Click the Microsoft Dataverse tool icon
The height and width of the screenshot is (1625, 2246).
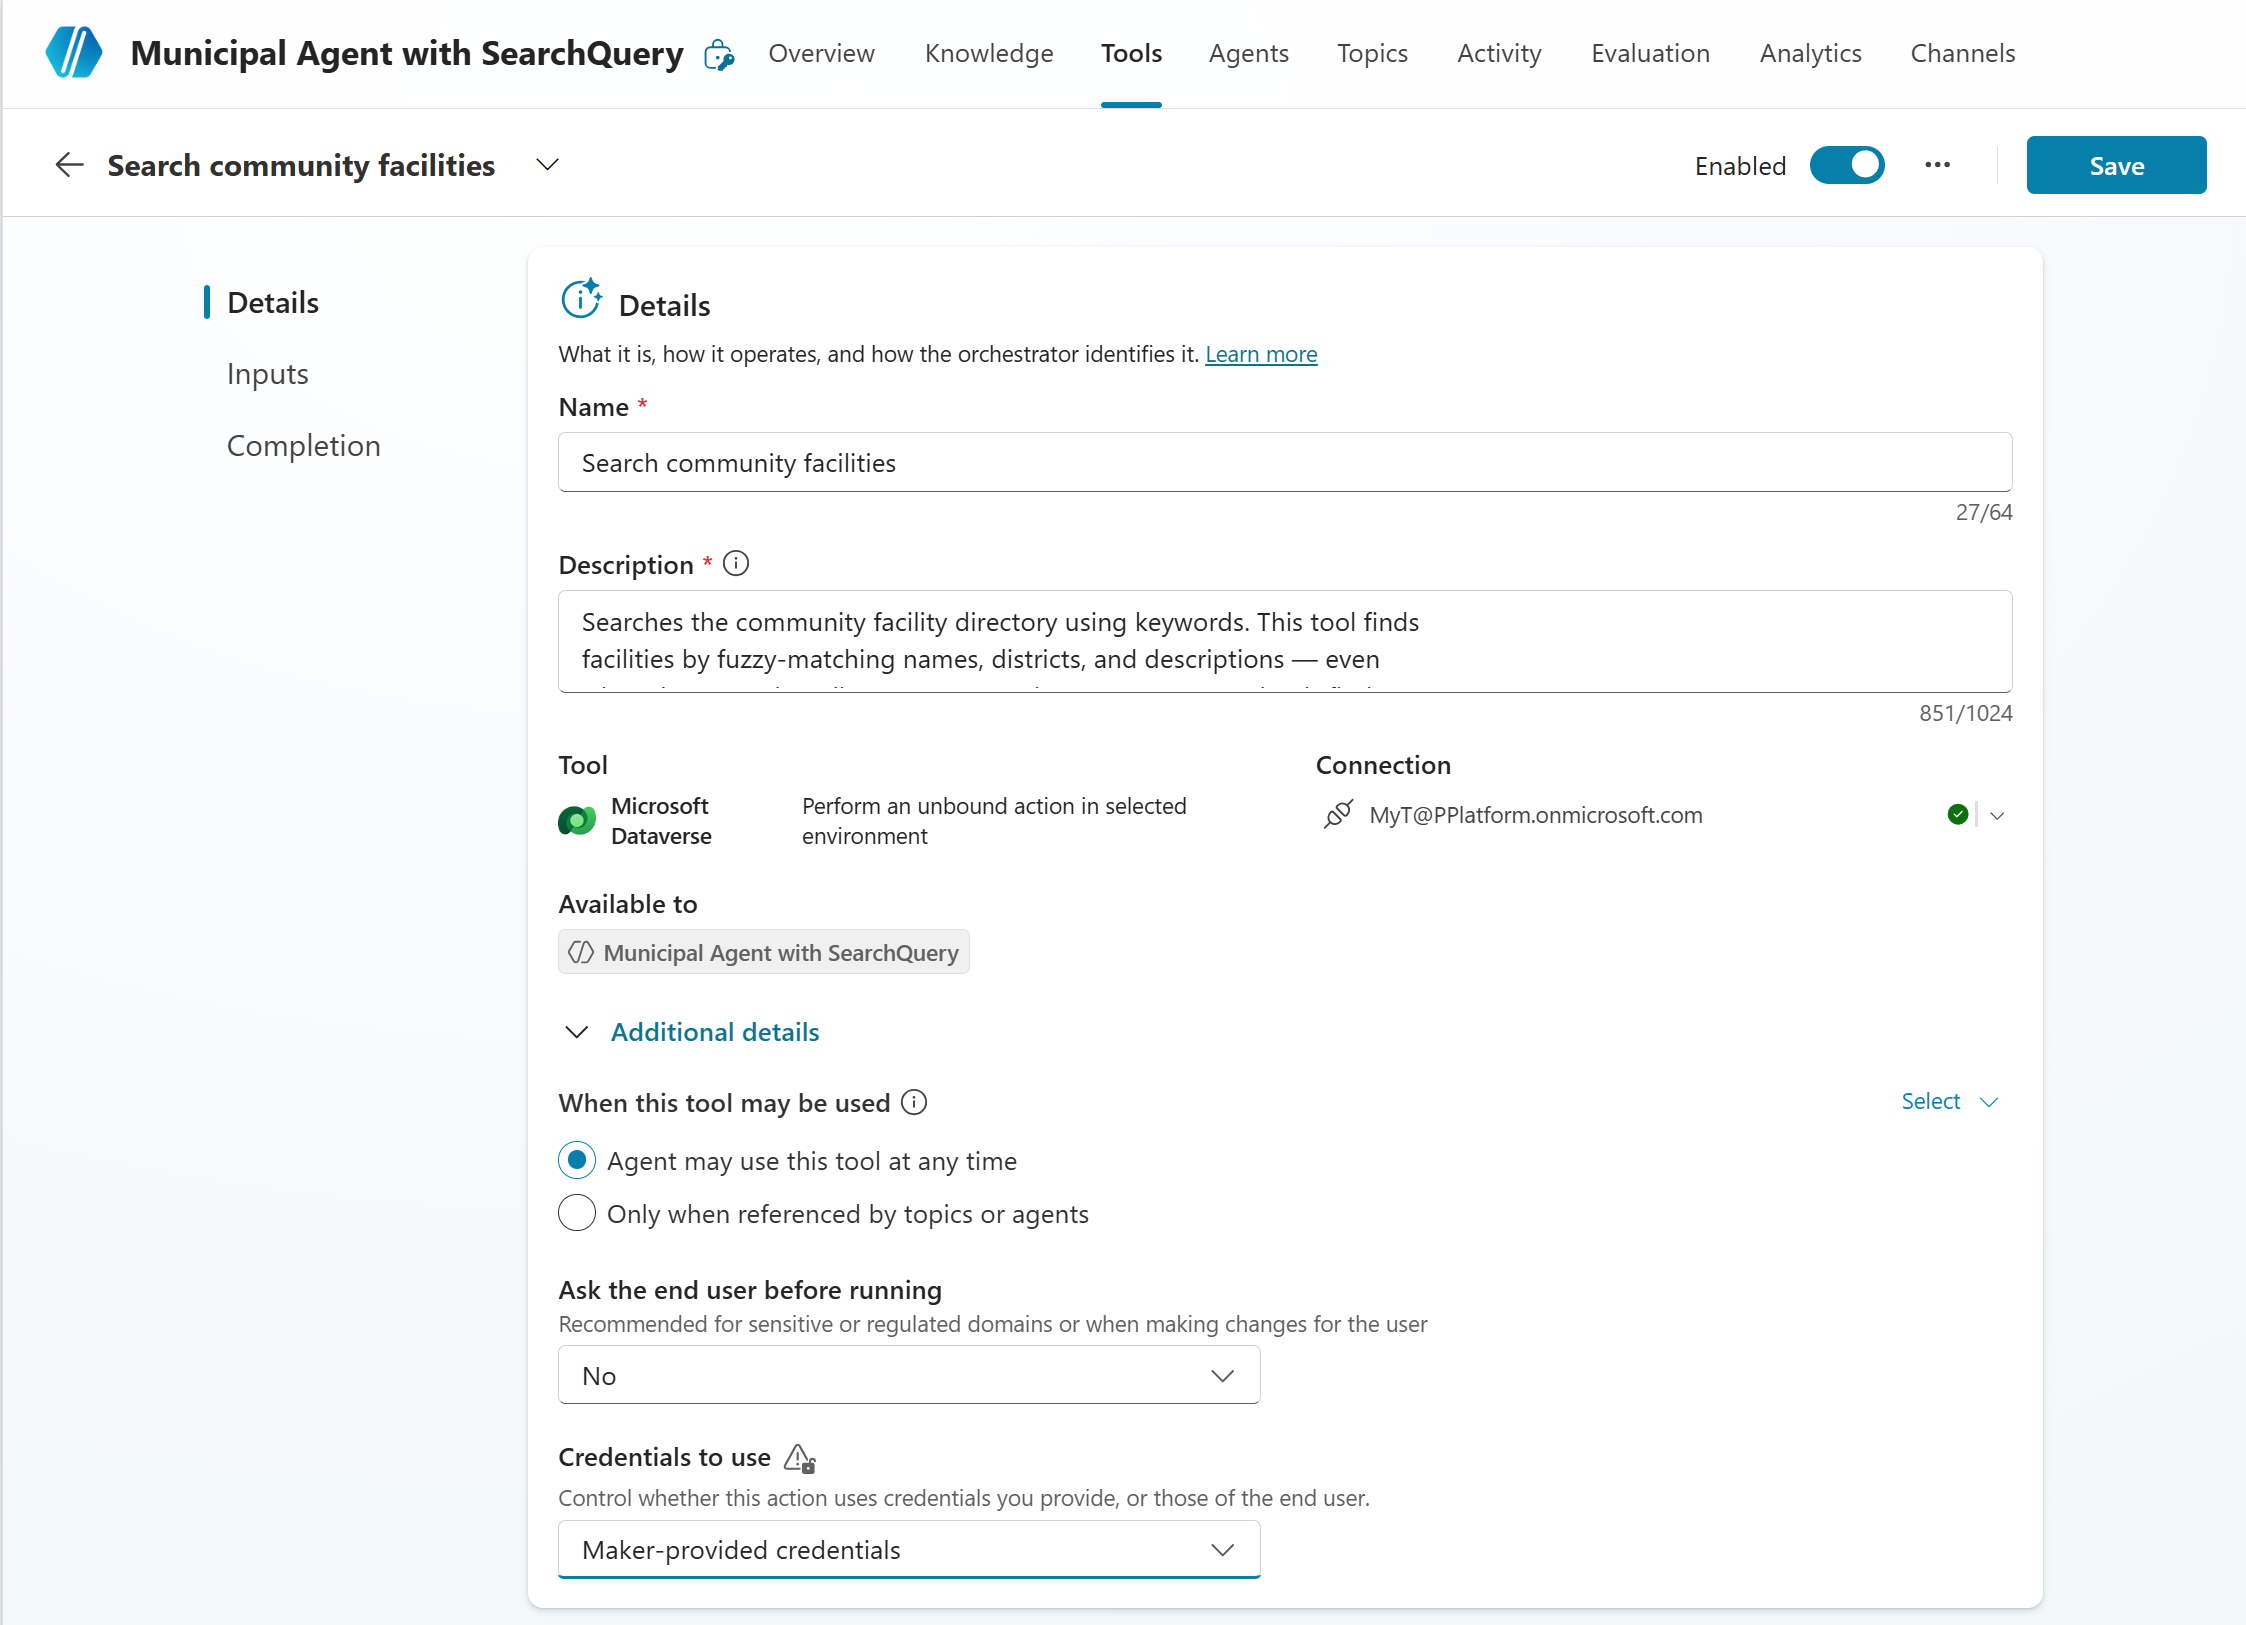(577, 821)
